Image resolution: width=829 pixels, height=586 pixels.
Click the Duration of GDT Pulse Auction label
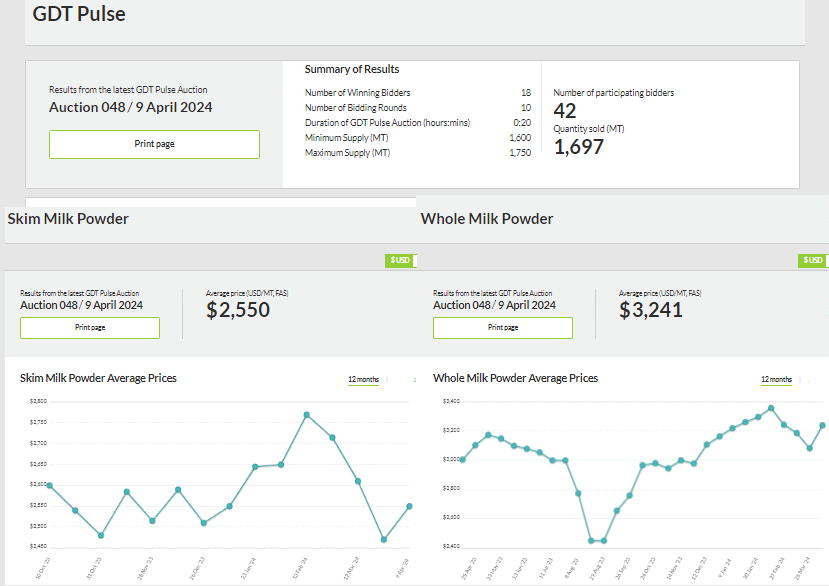pos(388,123)
